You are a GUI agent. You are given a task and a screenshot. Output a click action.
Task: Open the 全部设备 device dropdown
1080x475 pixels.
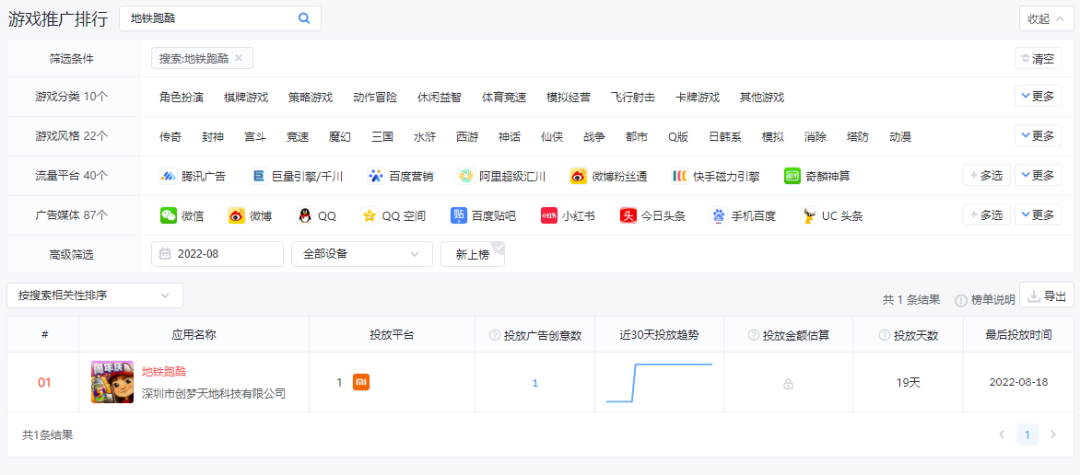pyautogui.click(x=362, y=254)
